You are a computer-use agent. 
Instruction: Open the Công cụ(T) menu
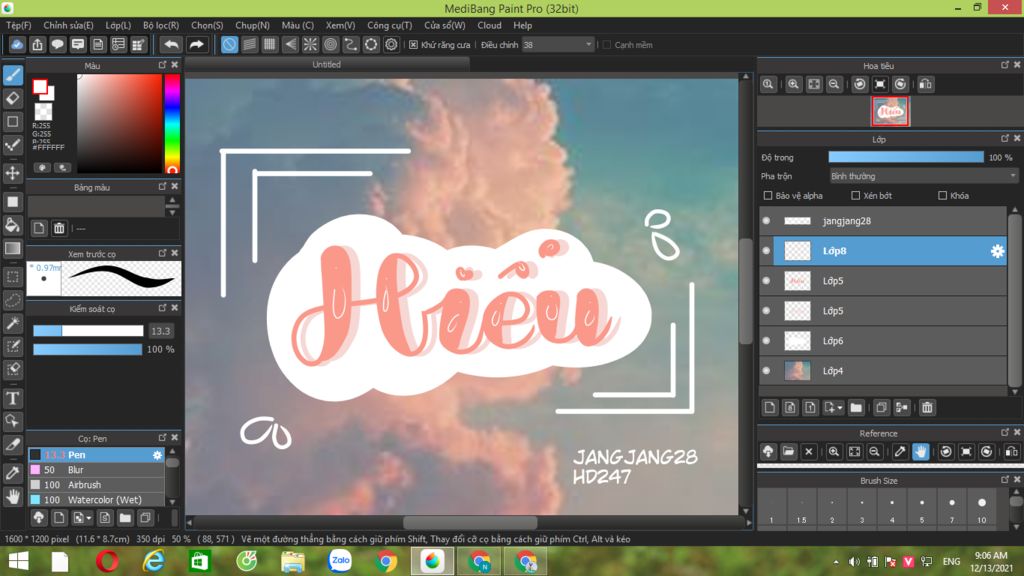[389, 25]
